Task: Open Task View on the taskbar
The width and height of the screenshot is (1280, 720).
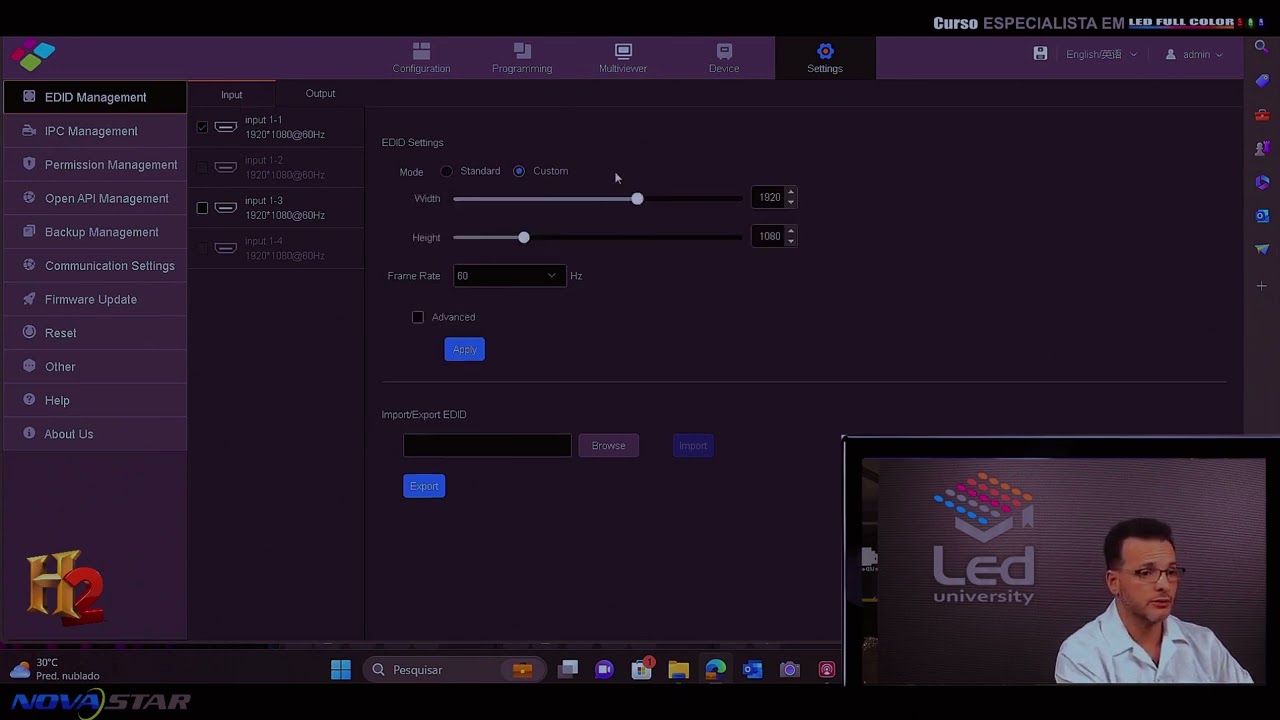Action: 568,670
